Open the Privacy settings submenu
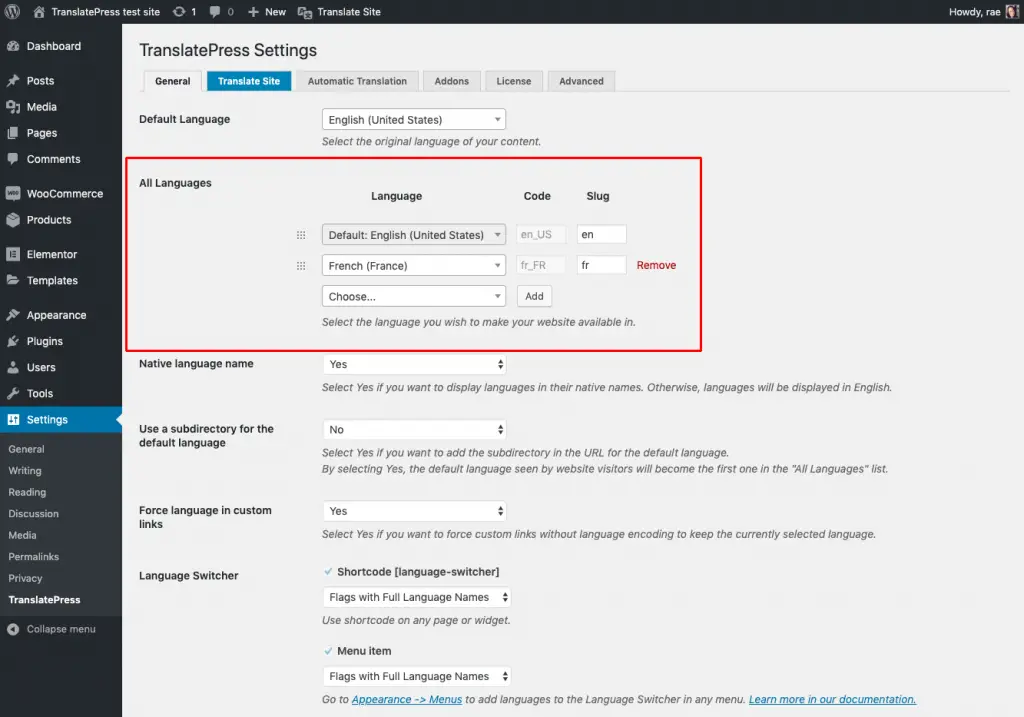Screen dimensions: 1024x717 [x=25, y=579]
